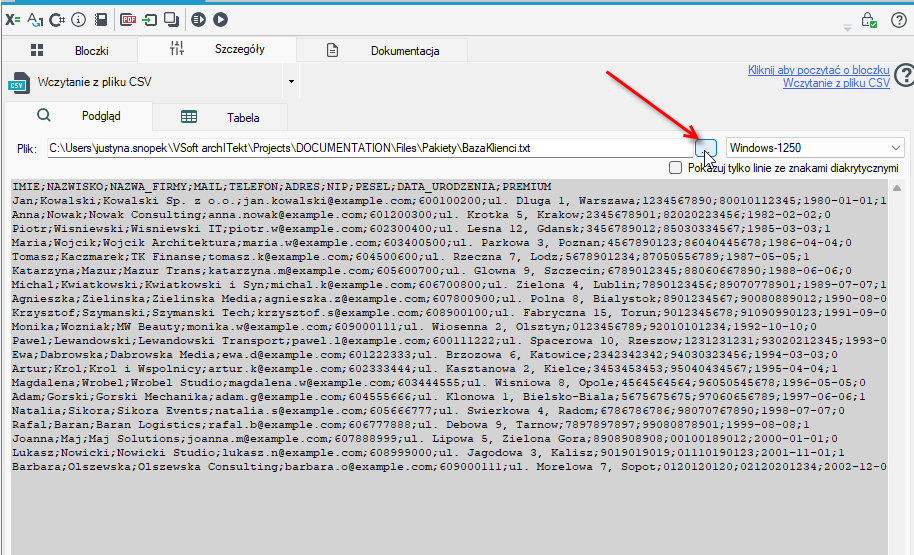This screenshot has height=555, width=914.
Task: Click the preview line starting with Anna;Nowak
Action: [x=421, y=215]
